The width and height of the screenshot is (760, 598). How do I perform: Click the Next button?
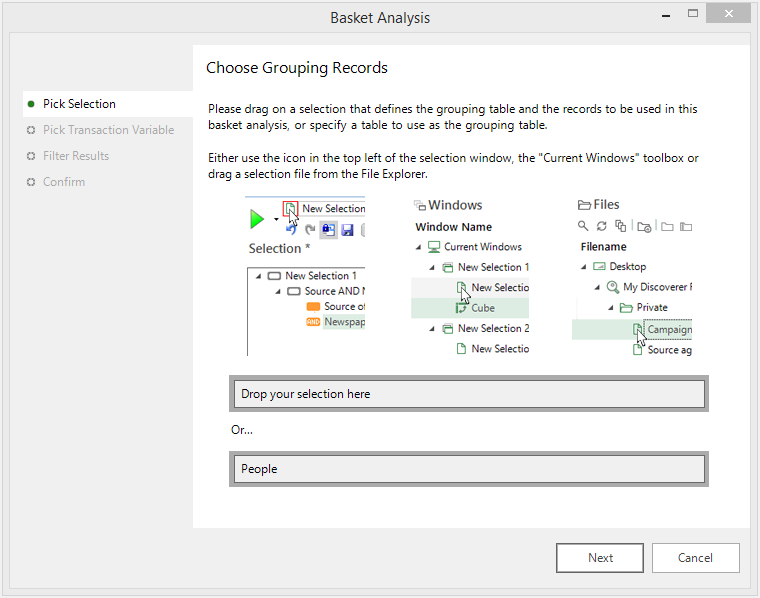[x=600, y=558]
